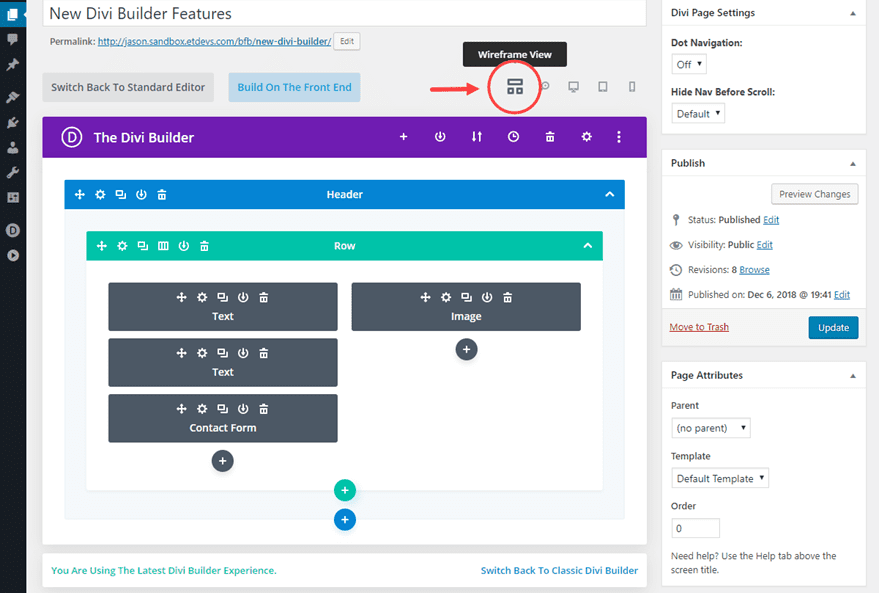Open Header section settings gear

click(x=100, y=194)
